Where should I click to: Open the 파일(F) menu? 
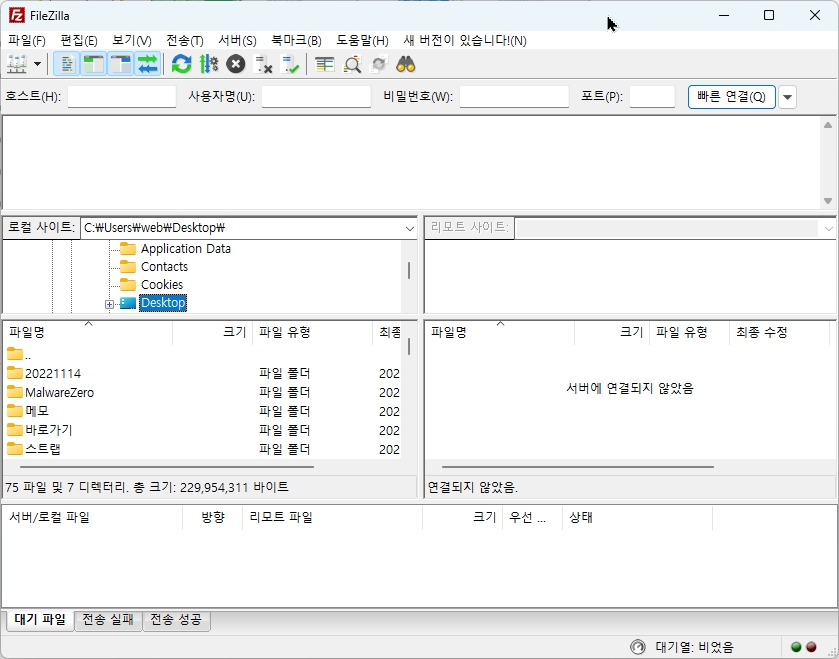[27, 41]
